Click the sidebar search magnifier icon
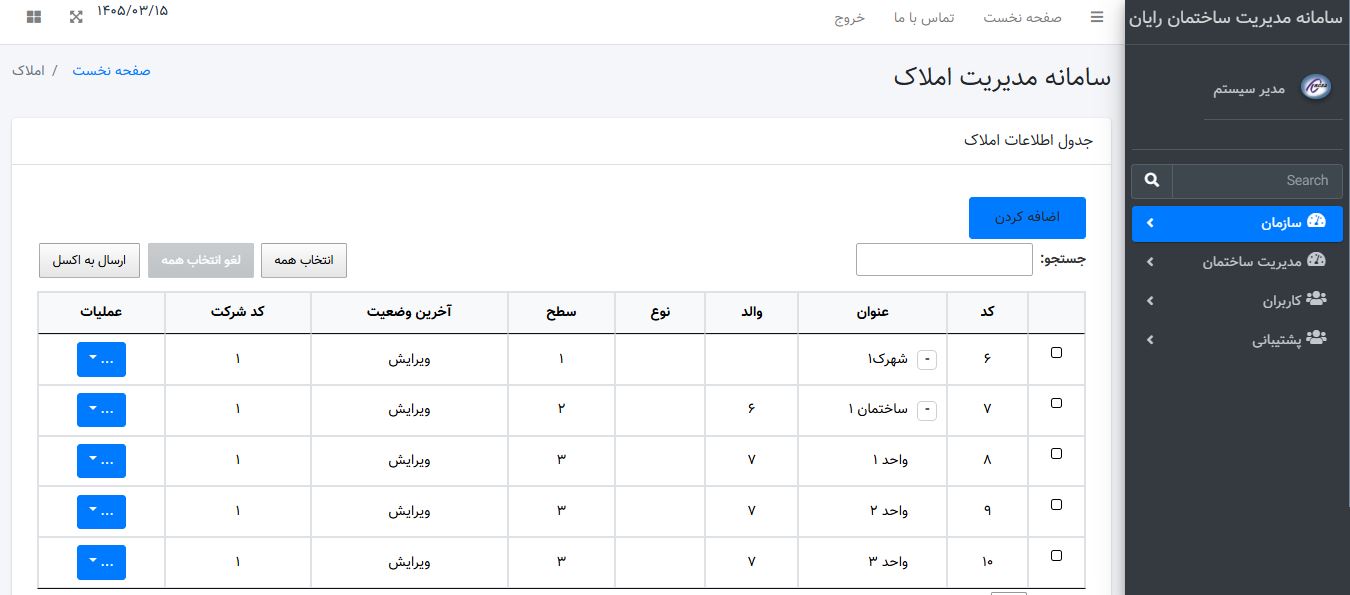1350x595 pixels. [1152, 180]
